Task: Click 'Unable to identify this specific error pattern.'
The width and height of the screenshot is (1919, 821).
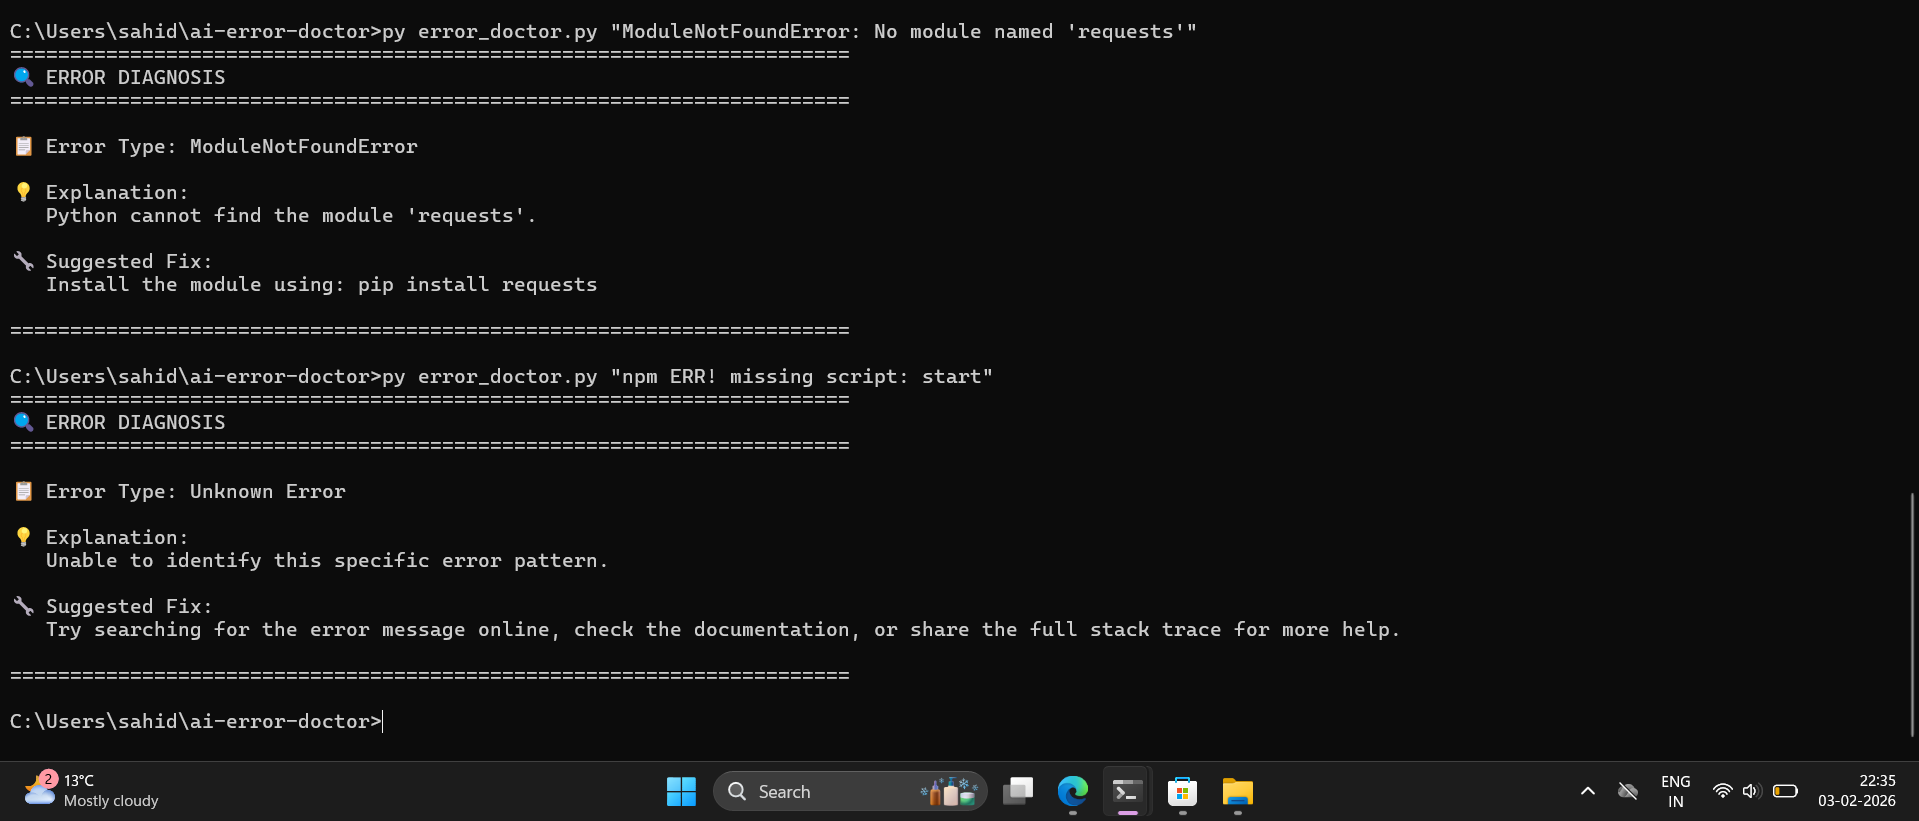Action: click(327, 561)
